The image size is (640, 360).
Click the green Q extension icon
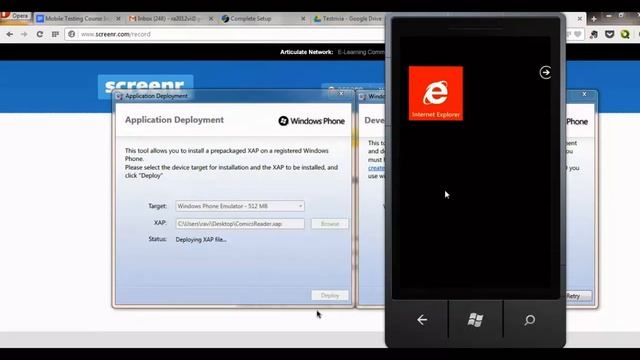(625, 35)
